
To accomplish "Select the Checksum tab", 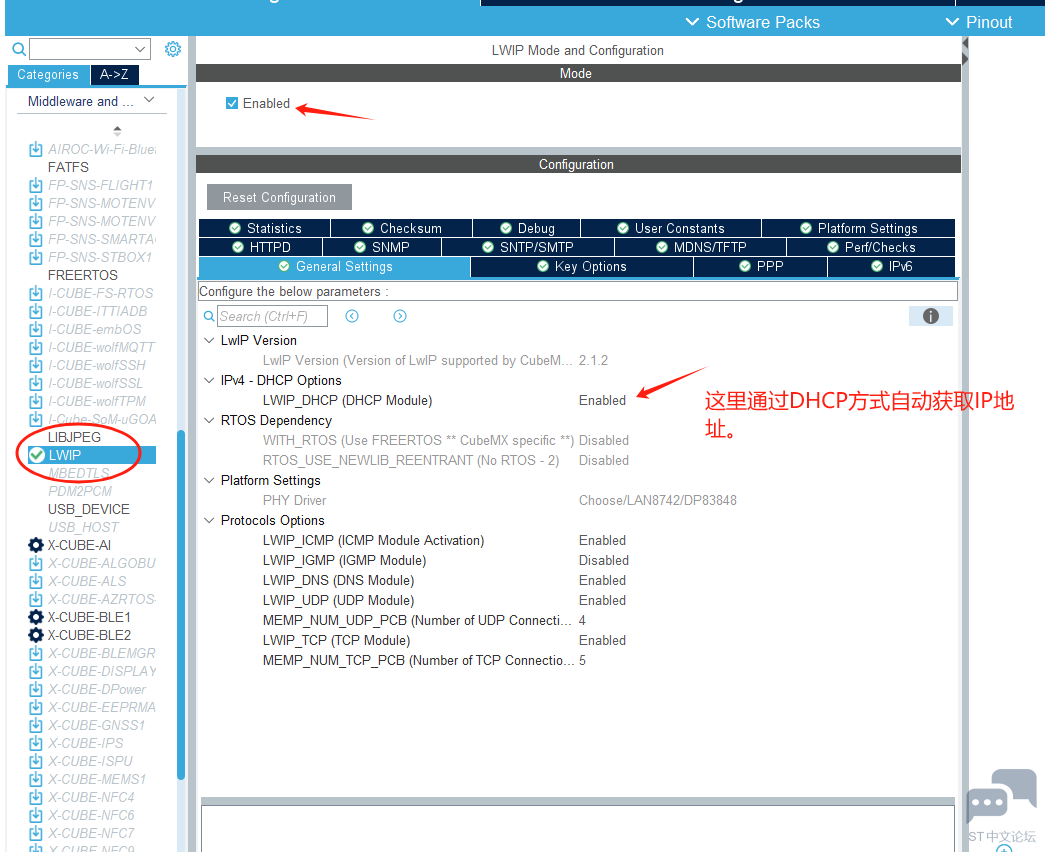I will (402, 229).
